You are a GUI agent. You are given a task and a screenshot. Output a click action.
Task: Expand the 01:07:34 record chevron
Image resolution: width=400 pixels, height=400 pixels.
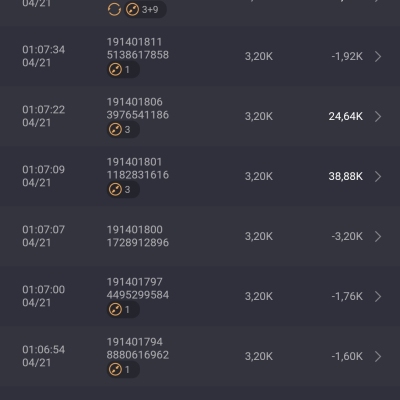click(x=378, y=56)
